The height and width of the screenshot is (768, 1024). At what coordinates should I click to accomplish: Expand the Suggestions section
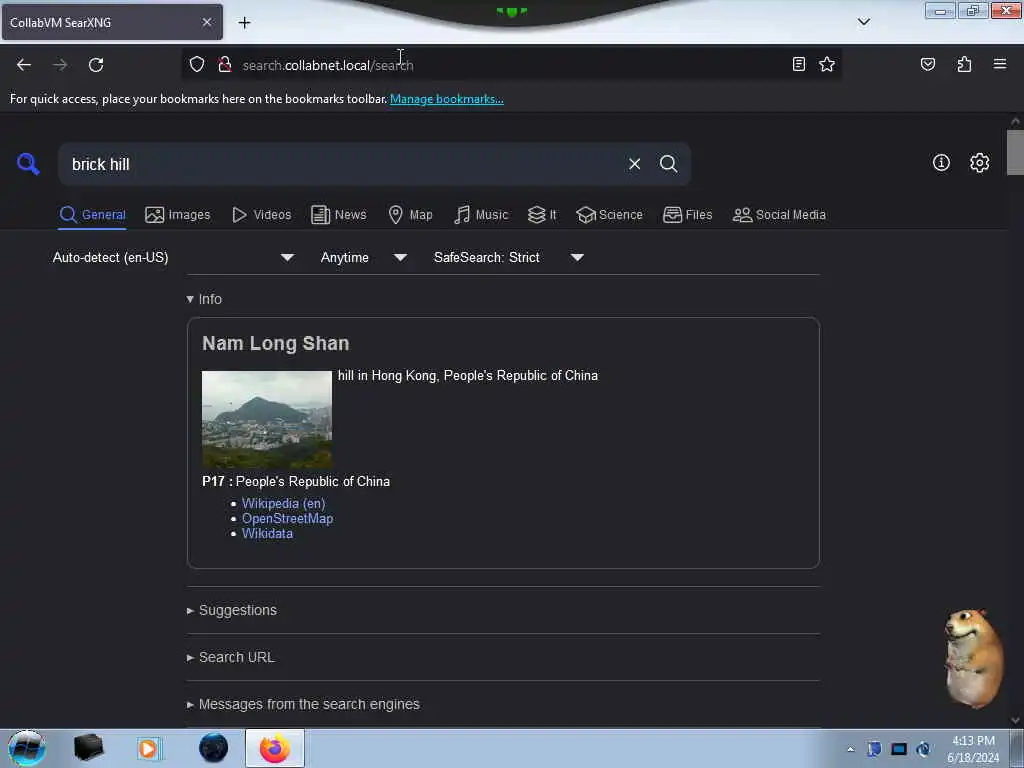[232, 610]
